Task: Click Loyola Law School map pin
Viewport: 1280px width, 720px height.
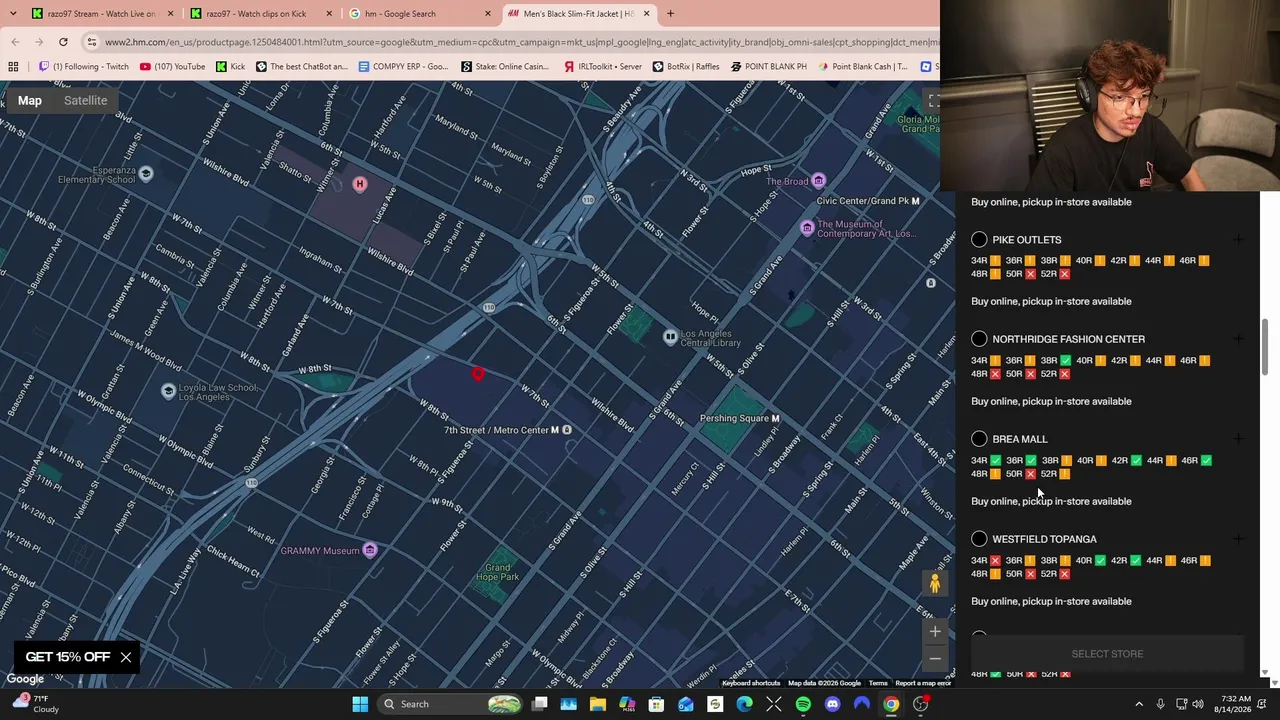Action: (168, 391)
